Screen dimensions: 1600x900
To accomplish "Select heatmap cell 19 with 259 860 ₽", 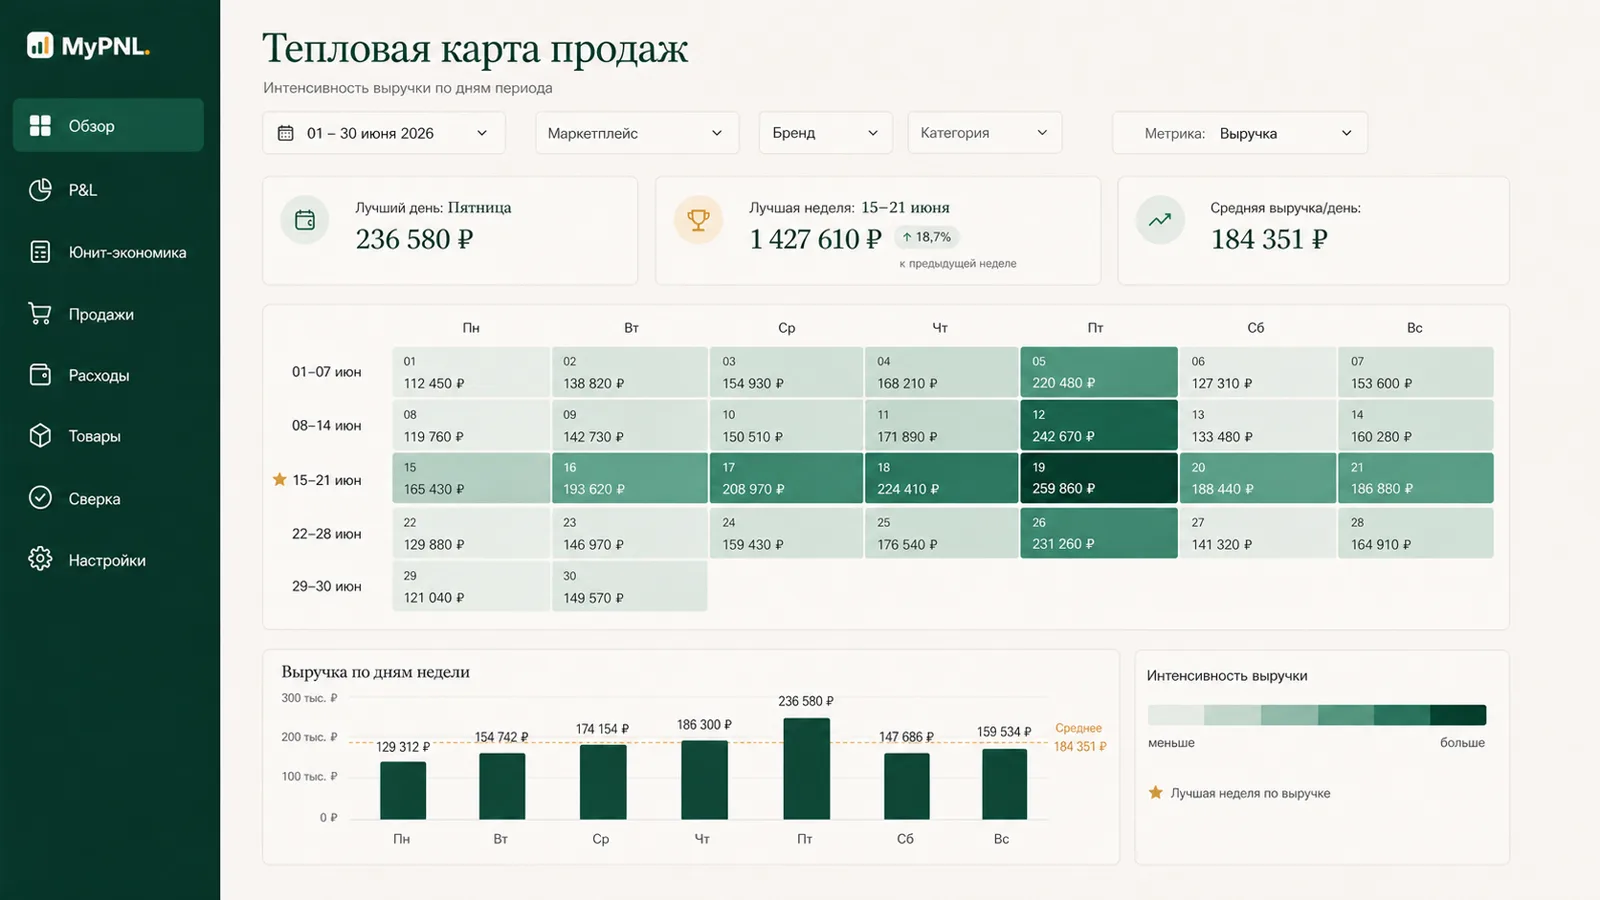I will (1098, 477).
